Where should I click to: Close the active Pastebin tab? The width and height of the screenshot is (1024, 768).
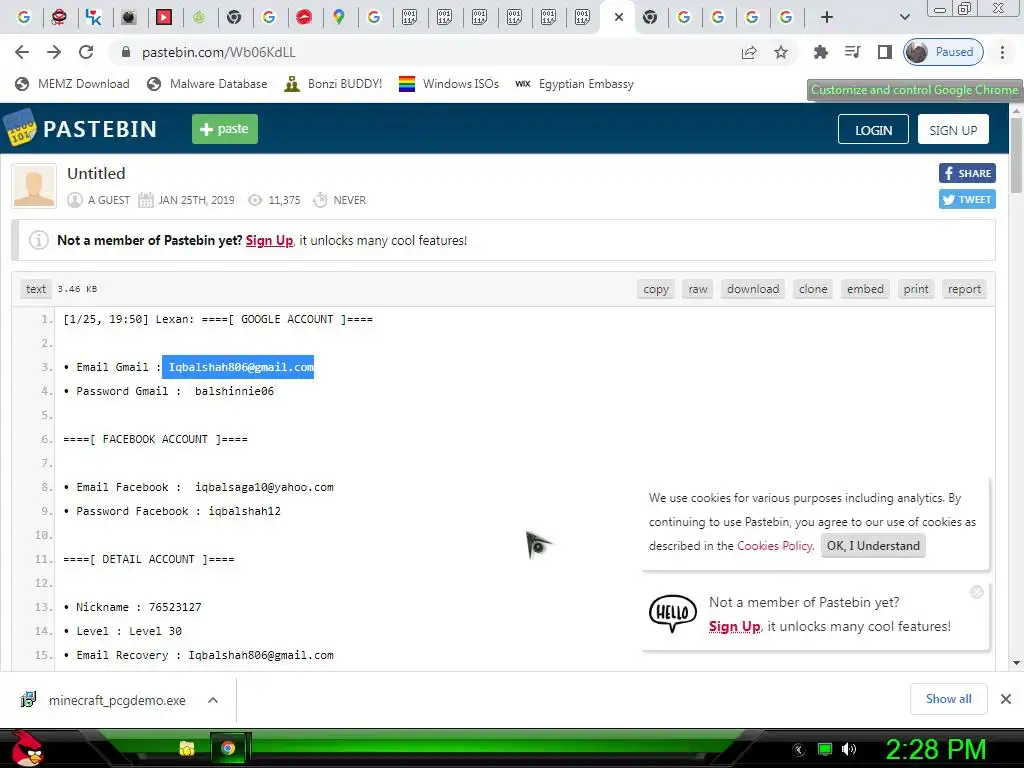619,17
